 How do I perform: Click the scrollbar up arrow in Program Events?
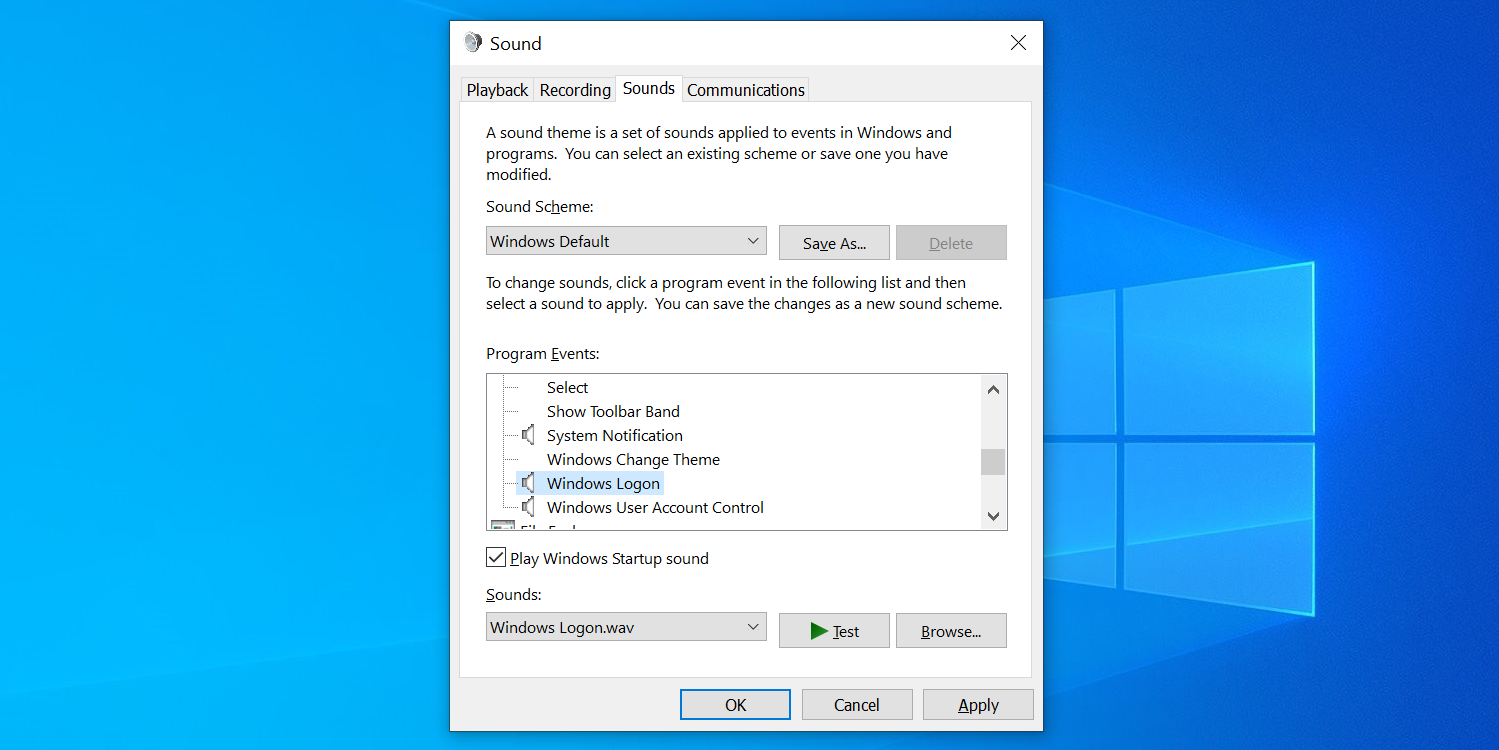point(992,389)
